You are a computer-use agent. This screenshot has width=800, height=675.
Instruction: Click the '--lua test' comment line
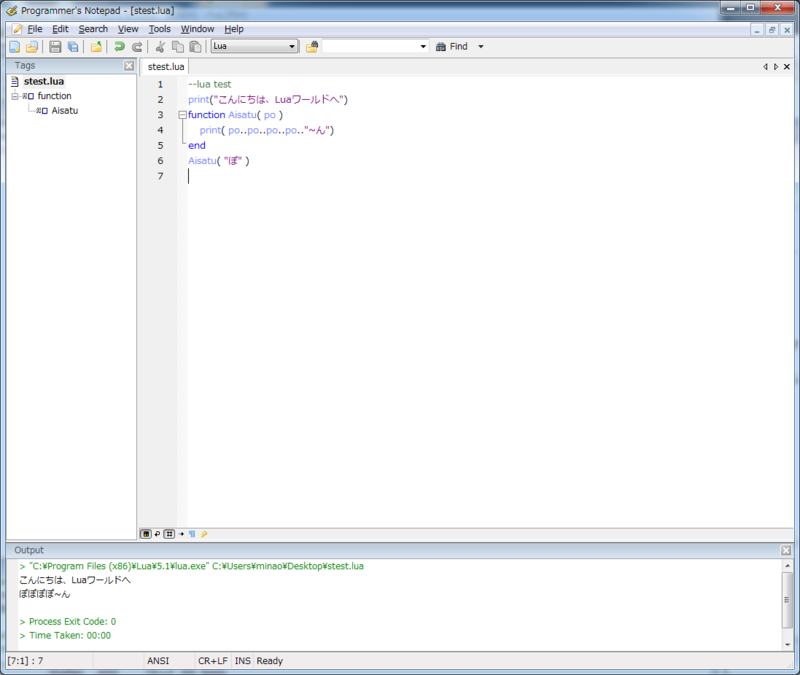pyautogui.click(x=210, y=84)
